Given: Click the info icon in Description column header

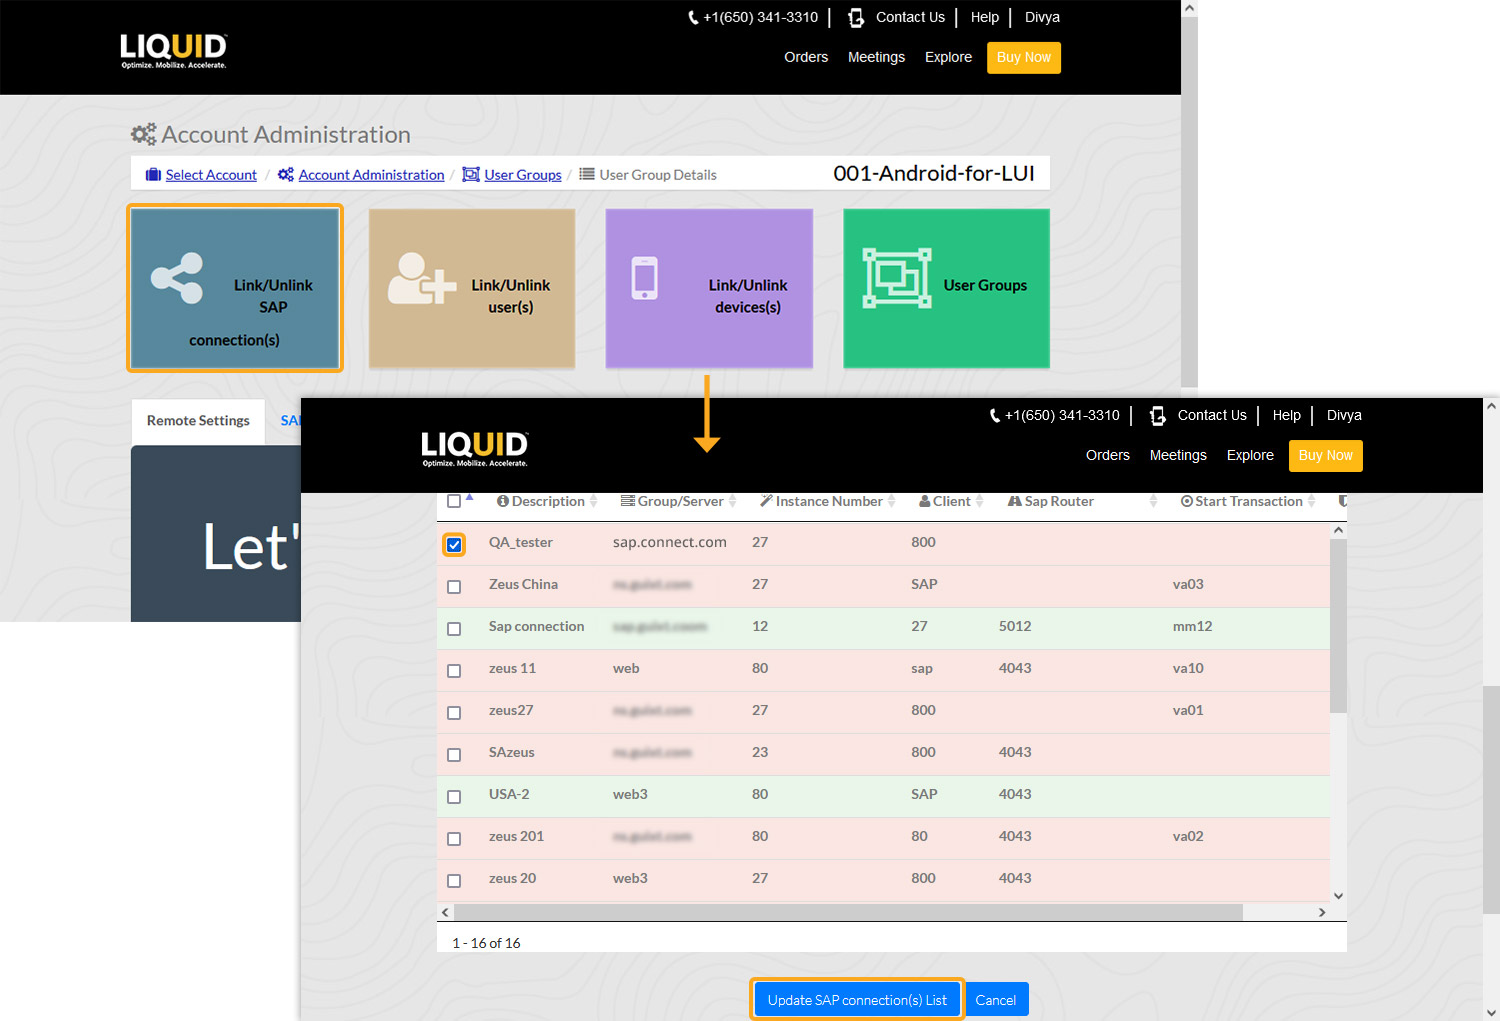Looking at the screenshot, I should [503, 501].
